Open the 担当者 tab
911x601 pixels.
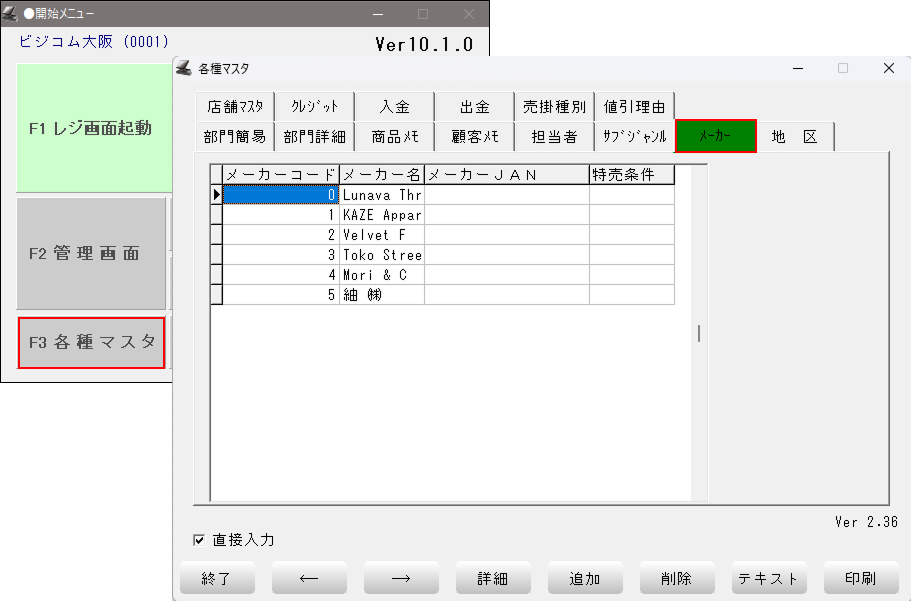[x=554, y=137]
